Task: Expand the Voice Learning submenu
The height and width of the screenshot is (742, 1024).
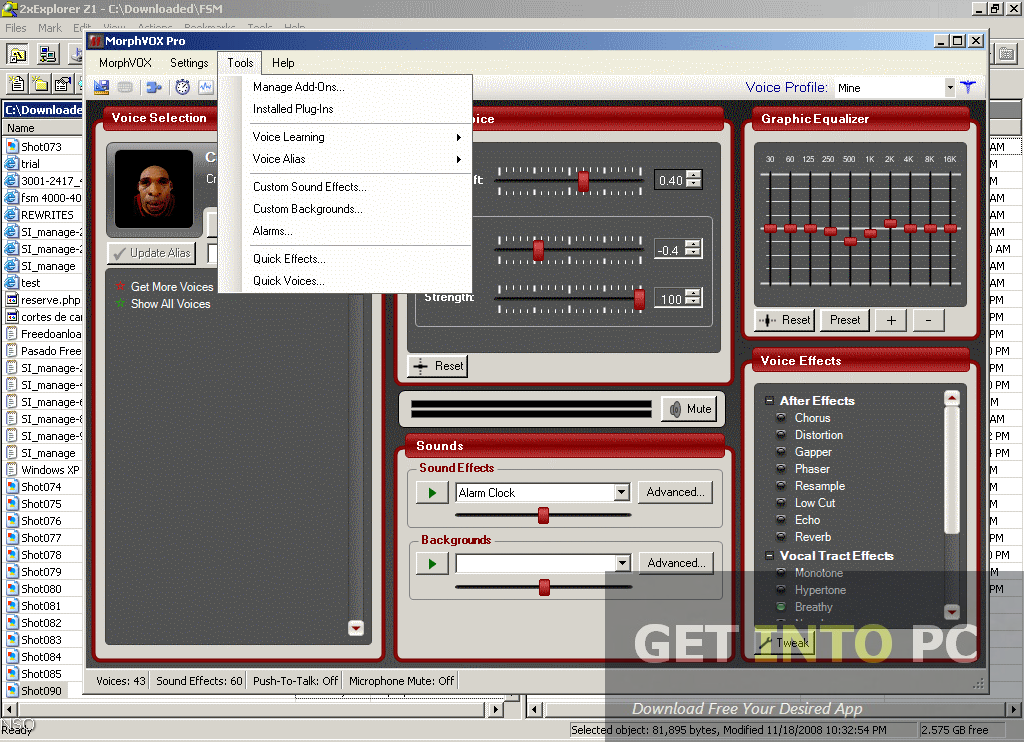Action: pos(356,137)
